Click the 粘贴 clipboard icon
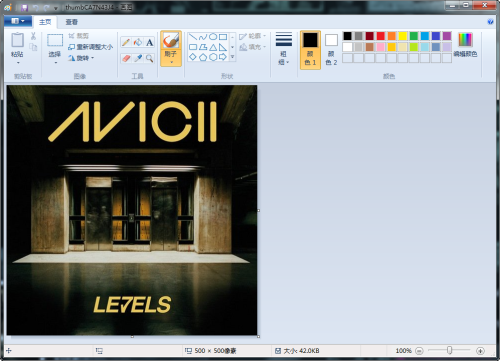The height and width of the screenshot is (361, 500). coord(17,40)
